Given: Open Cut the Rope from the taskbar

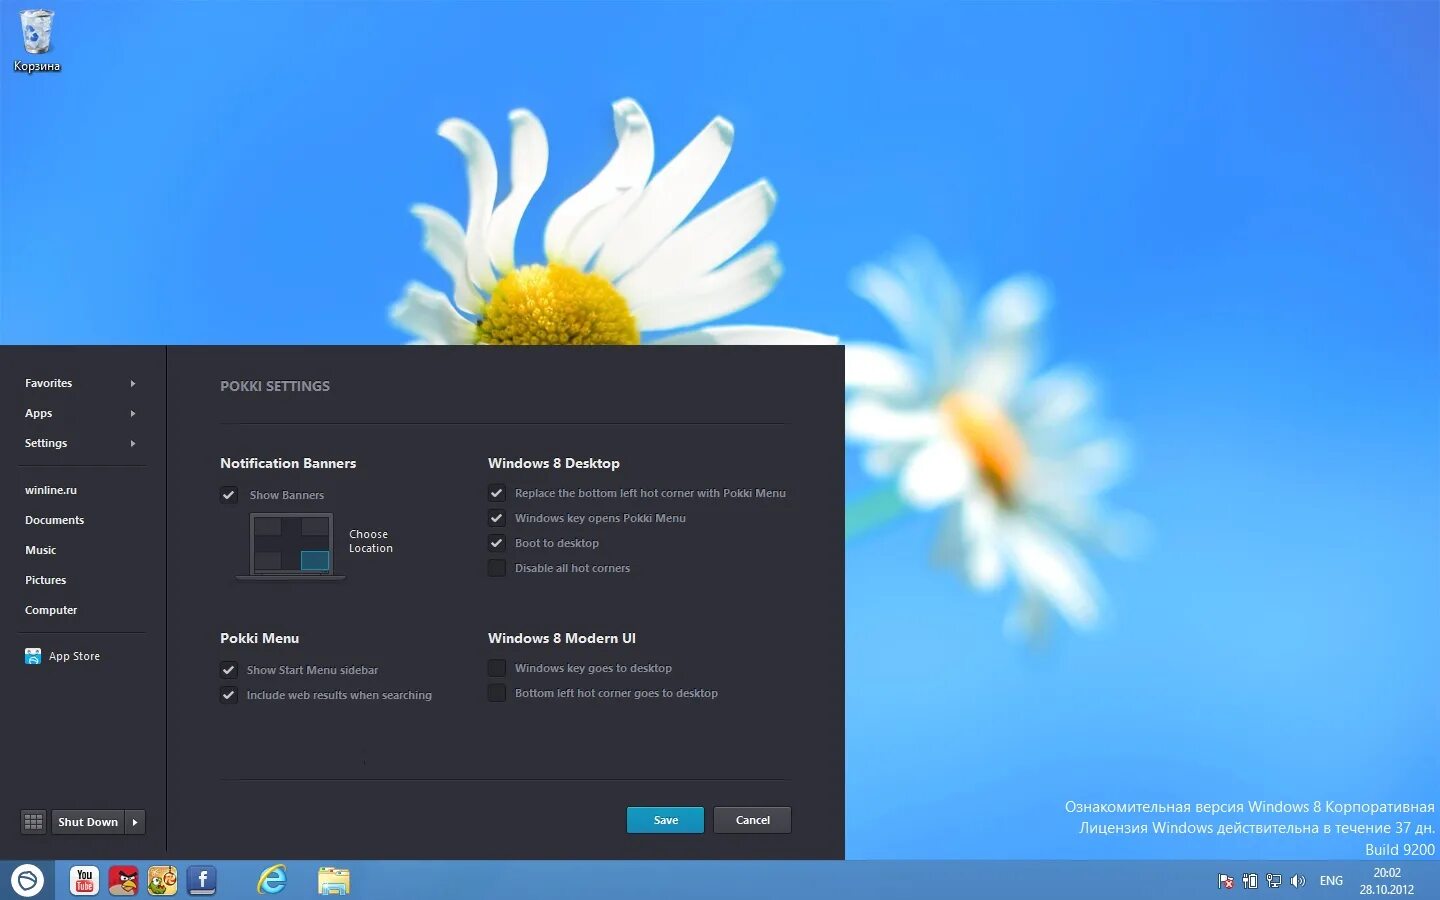Looking at the screenshot, I should [x=162, y=881].
